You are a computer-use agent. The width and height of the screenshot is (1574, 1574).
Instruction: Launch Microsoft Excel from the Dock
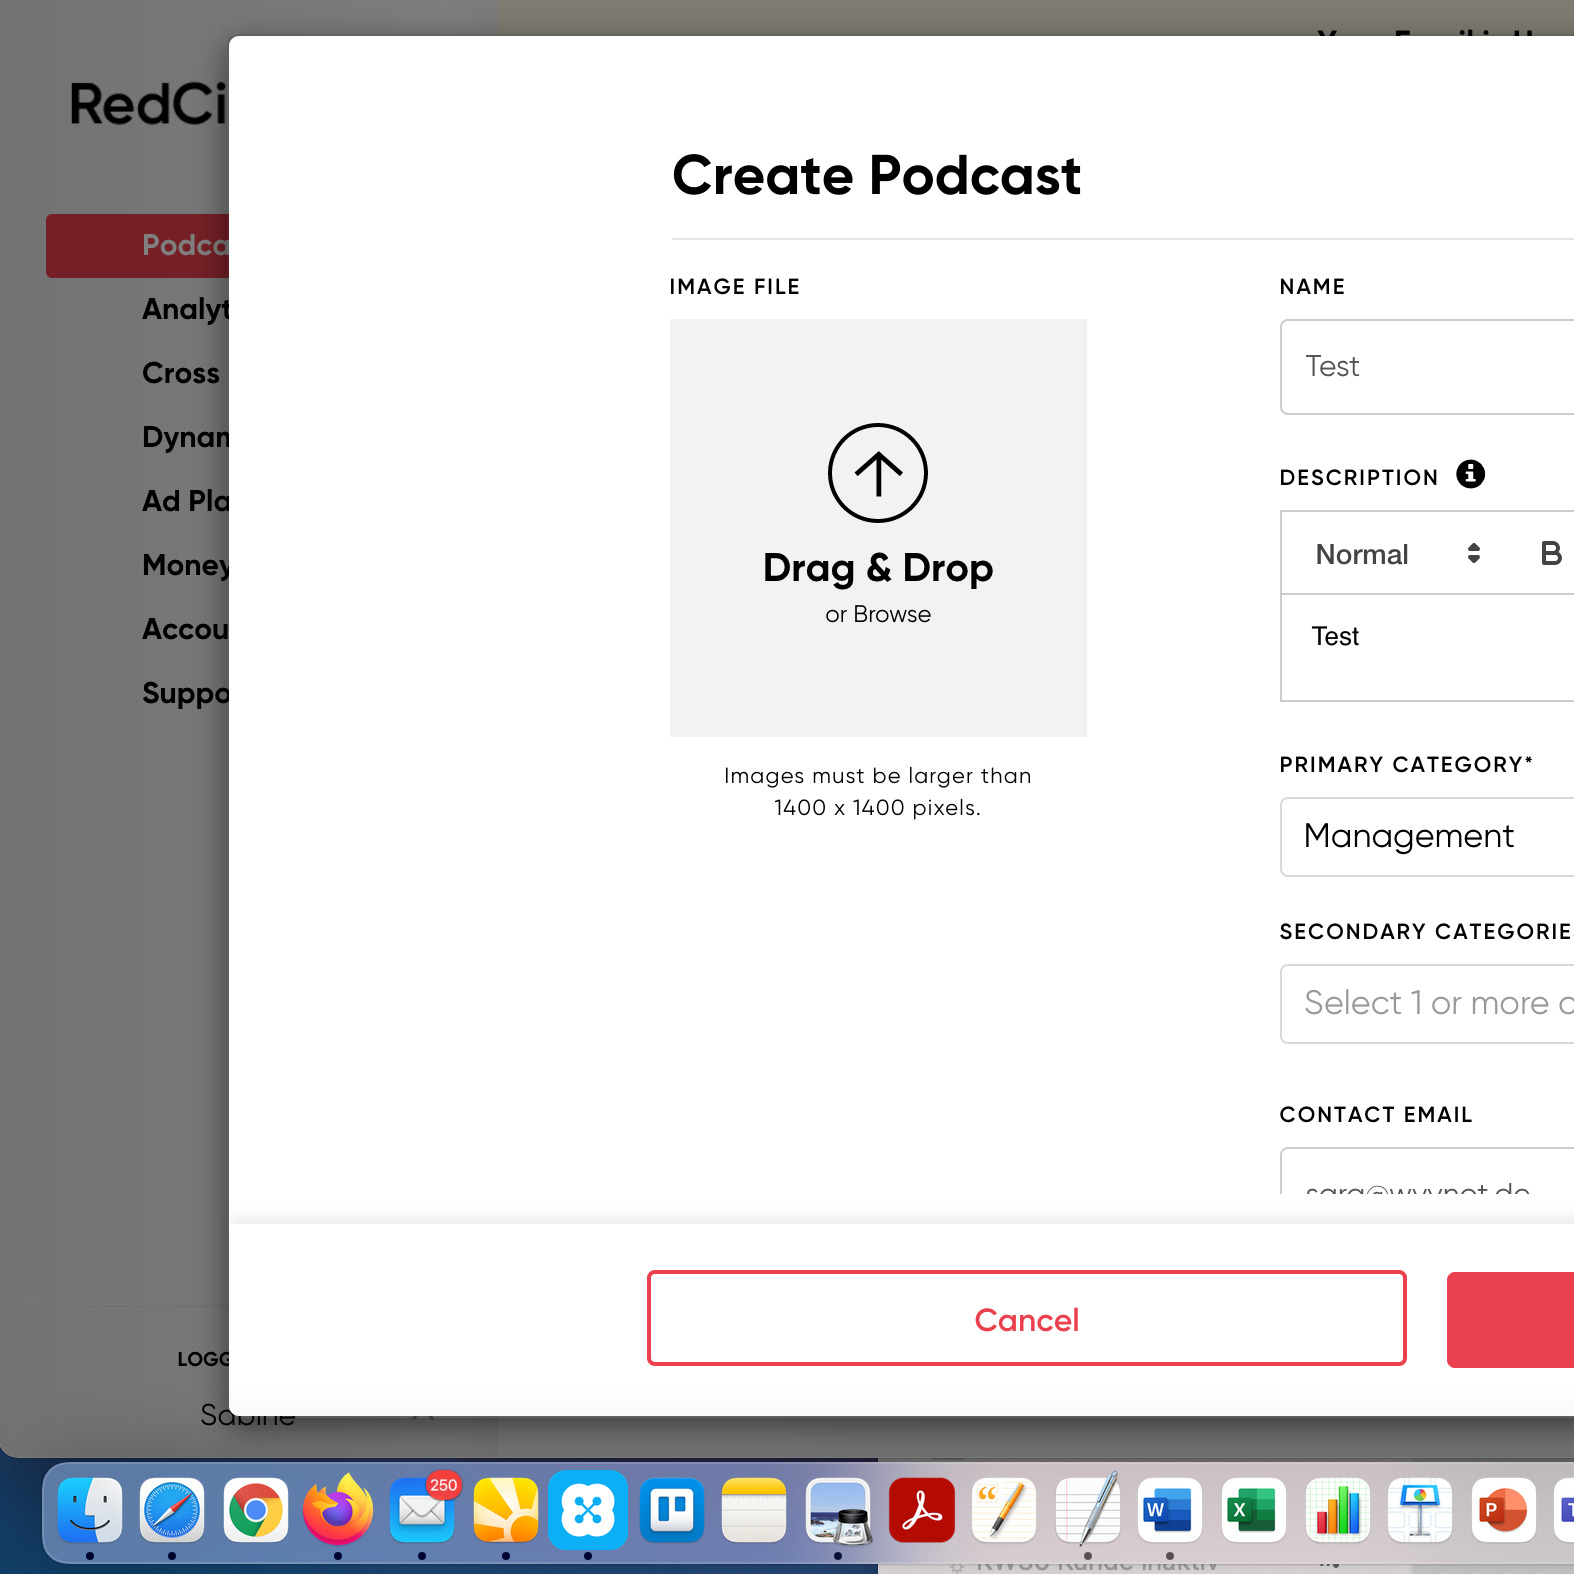coord(1253,1510)
